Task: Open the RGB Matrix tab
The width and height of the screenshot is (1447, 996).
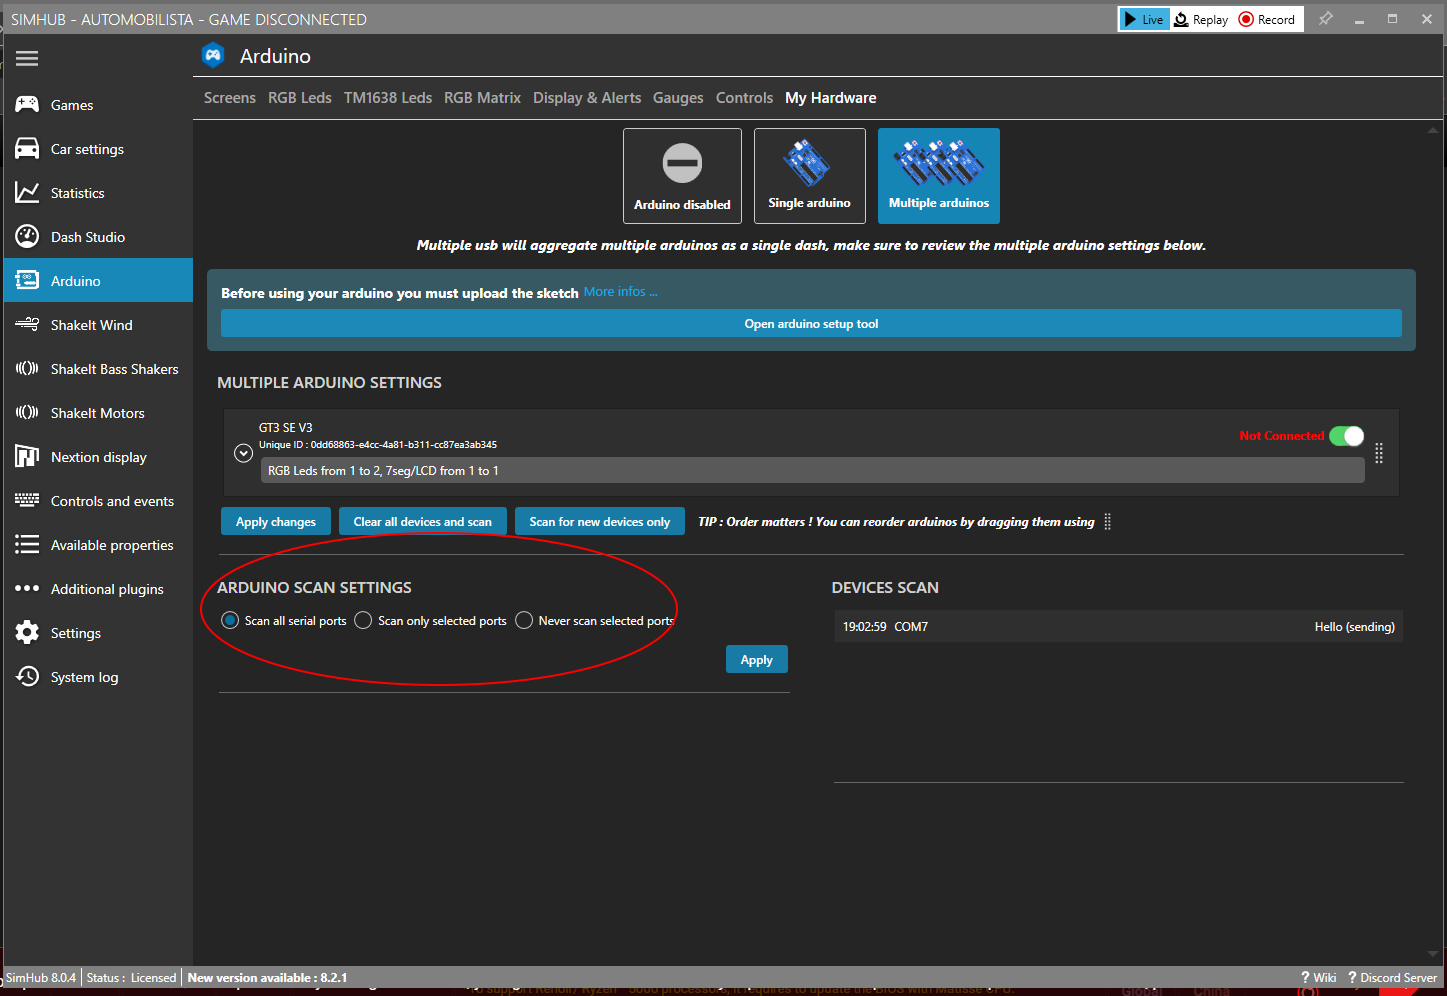Action: pyautogui.click(x=482, y=98)
